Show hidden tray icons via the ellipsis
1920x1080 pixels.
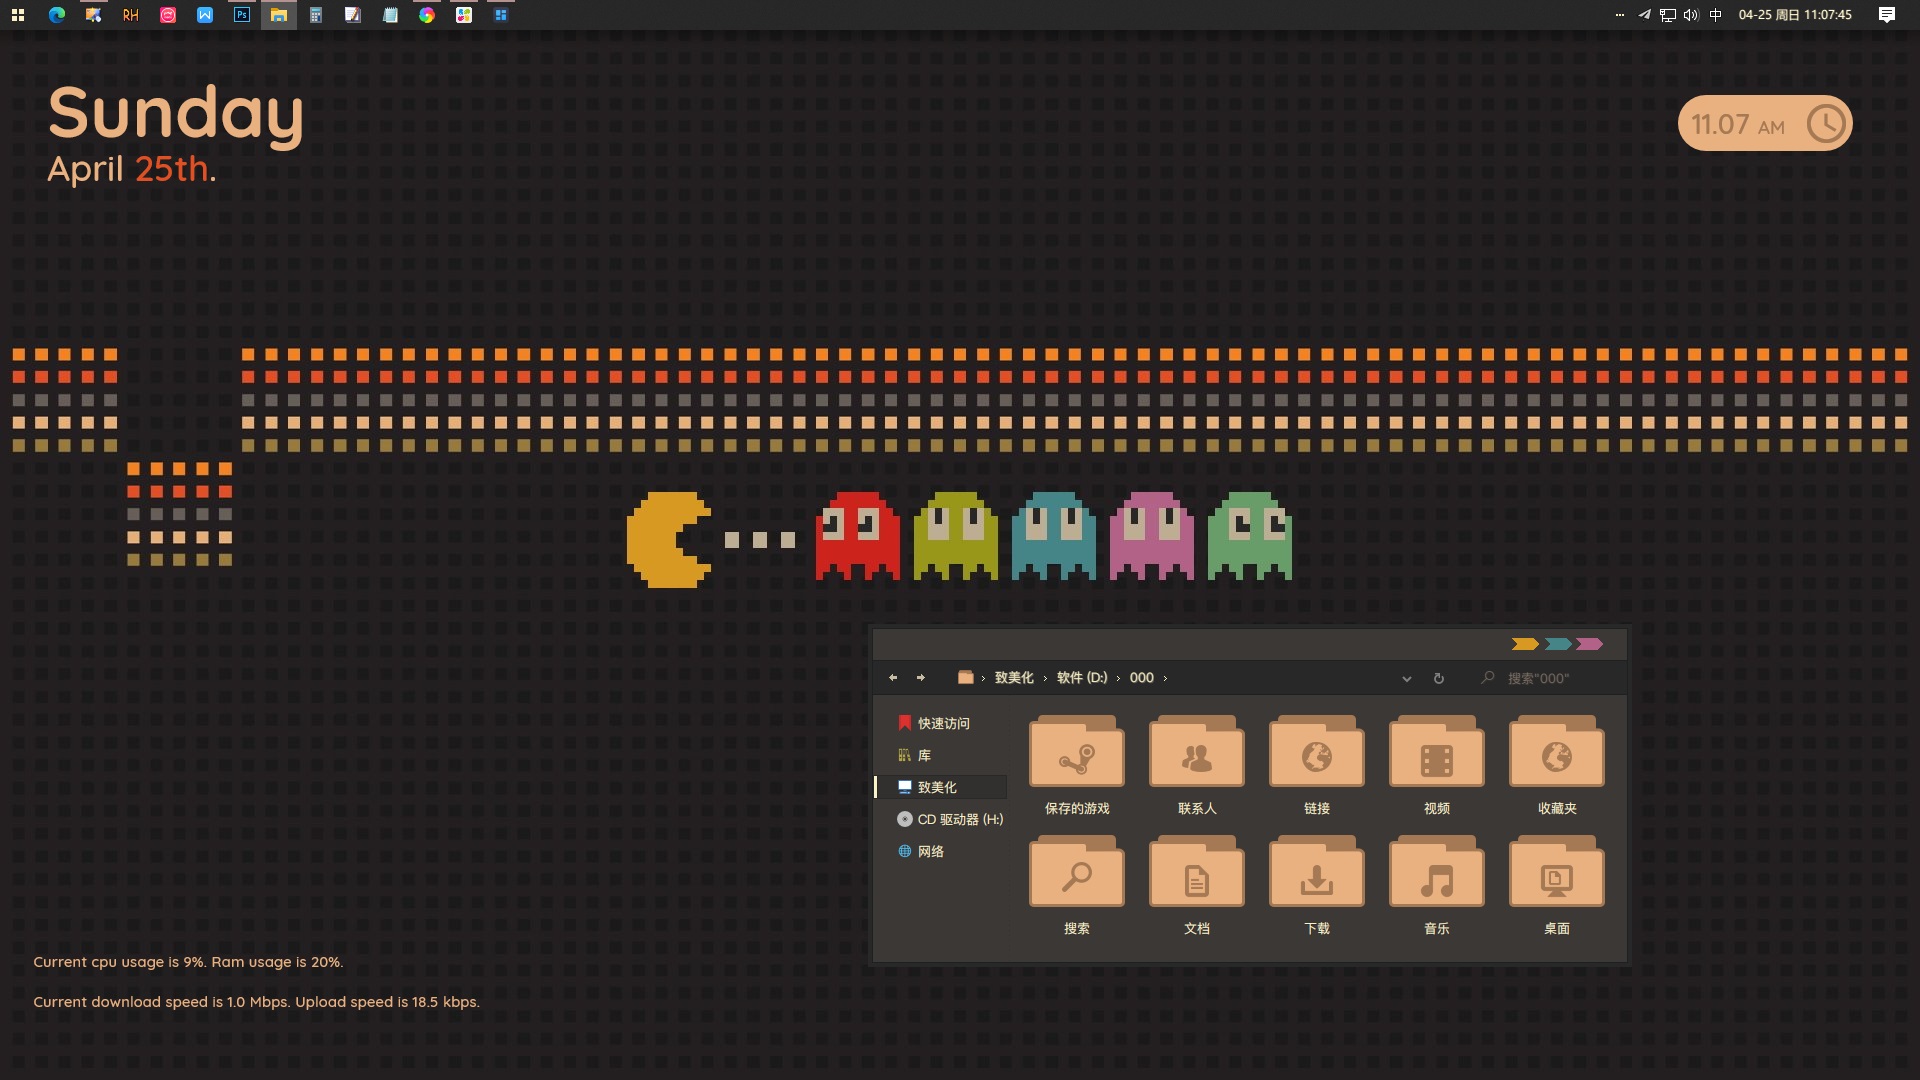click(x=1619, y=15)
